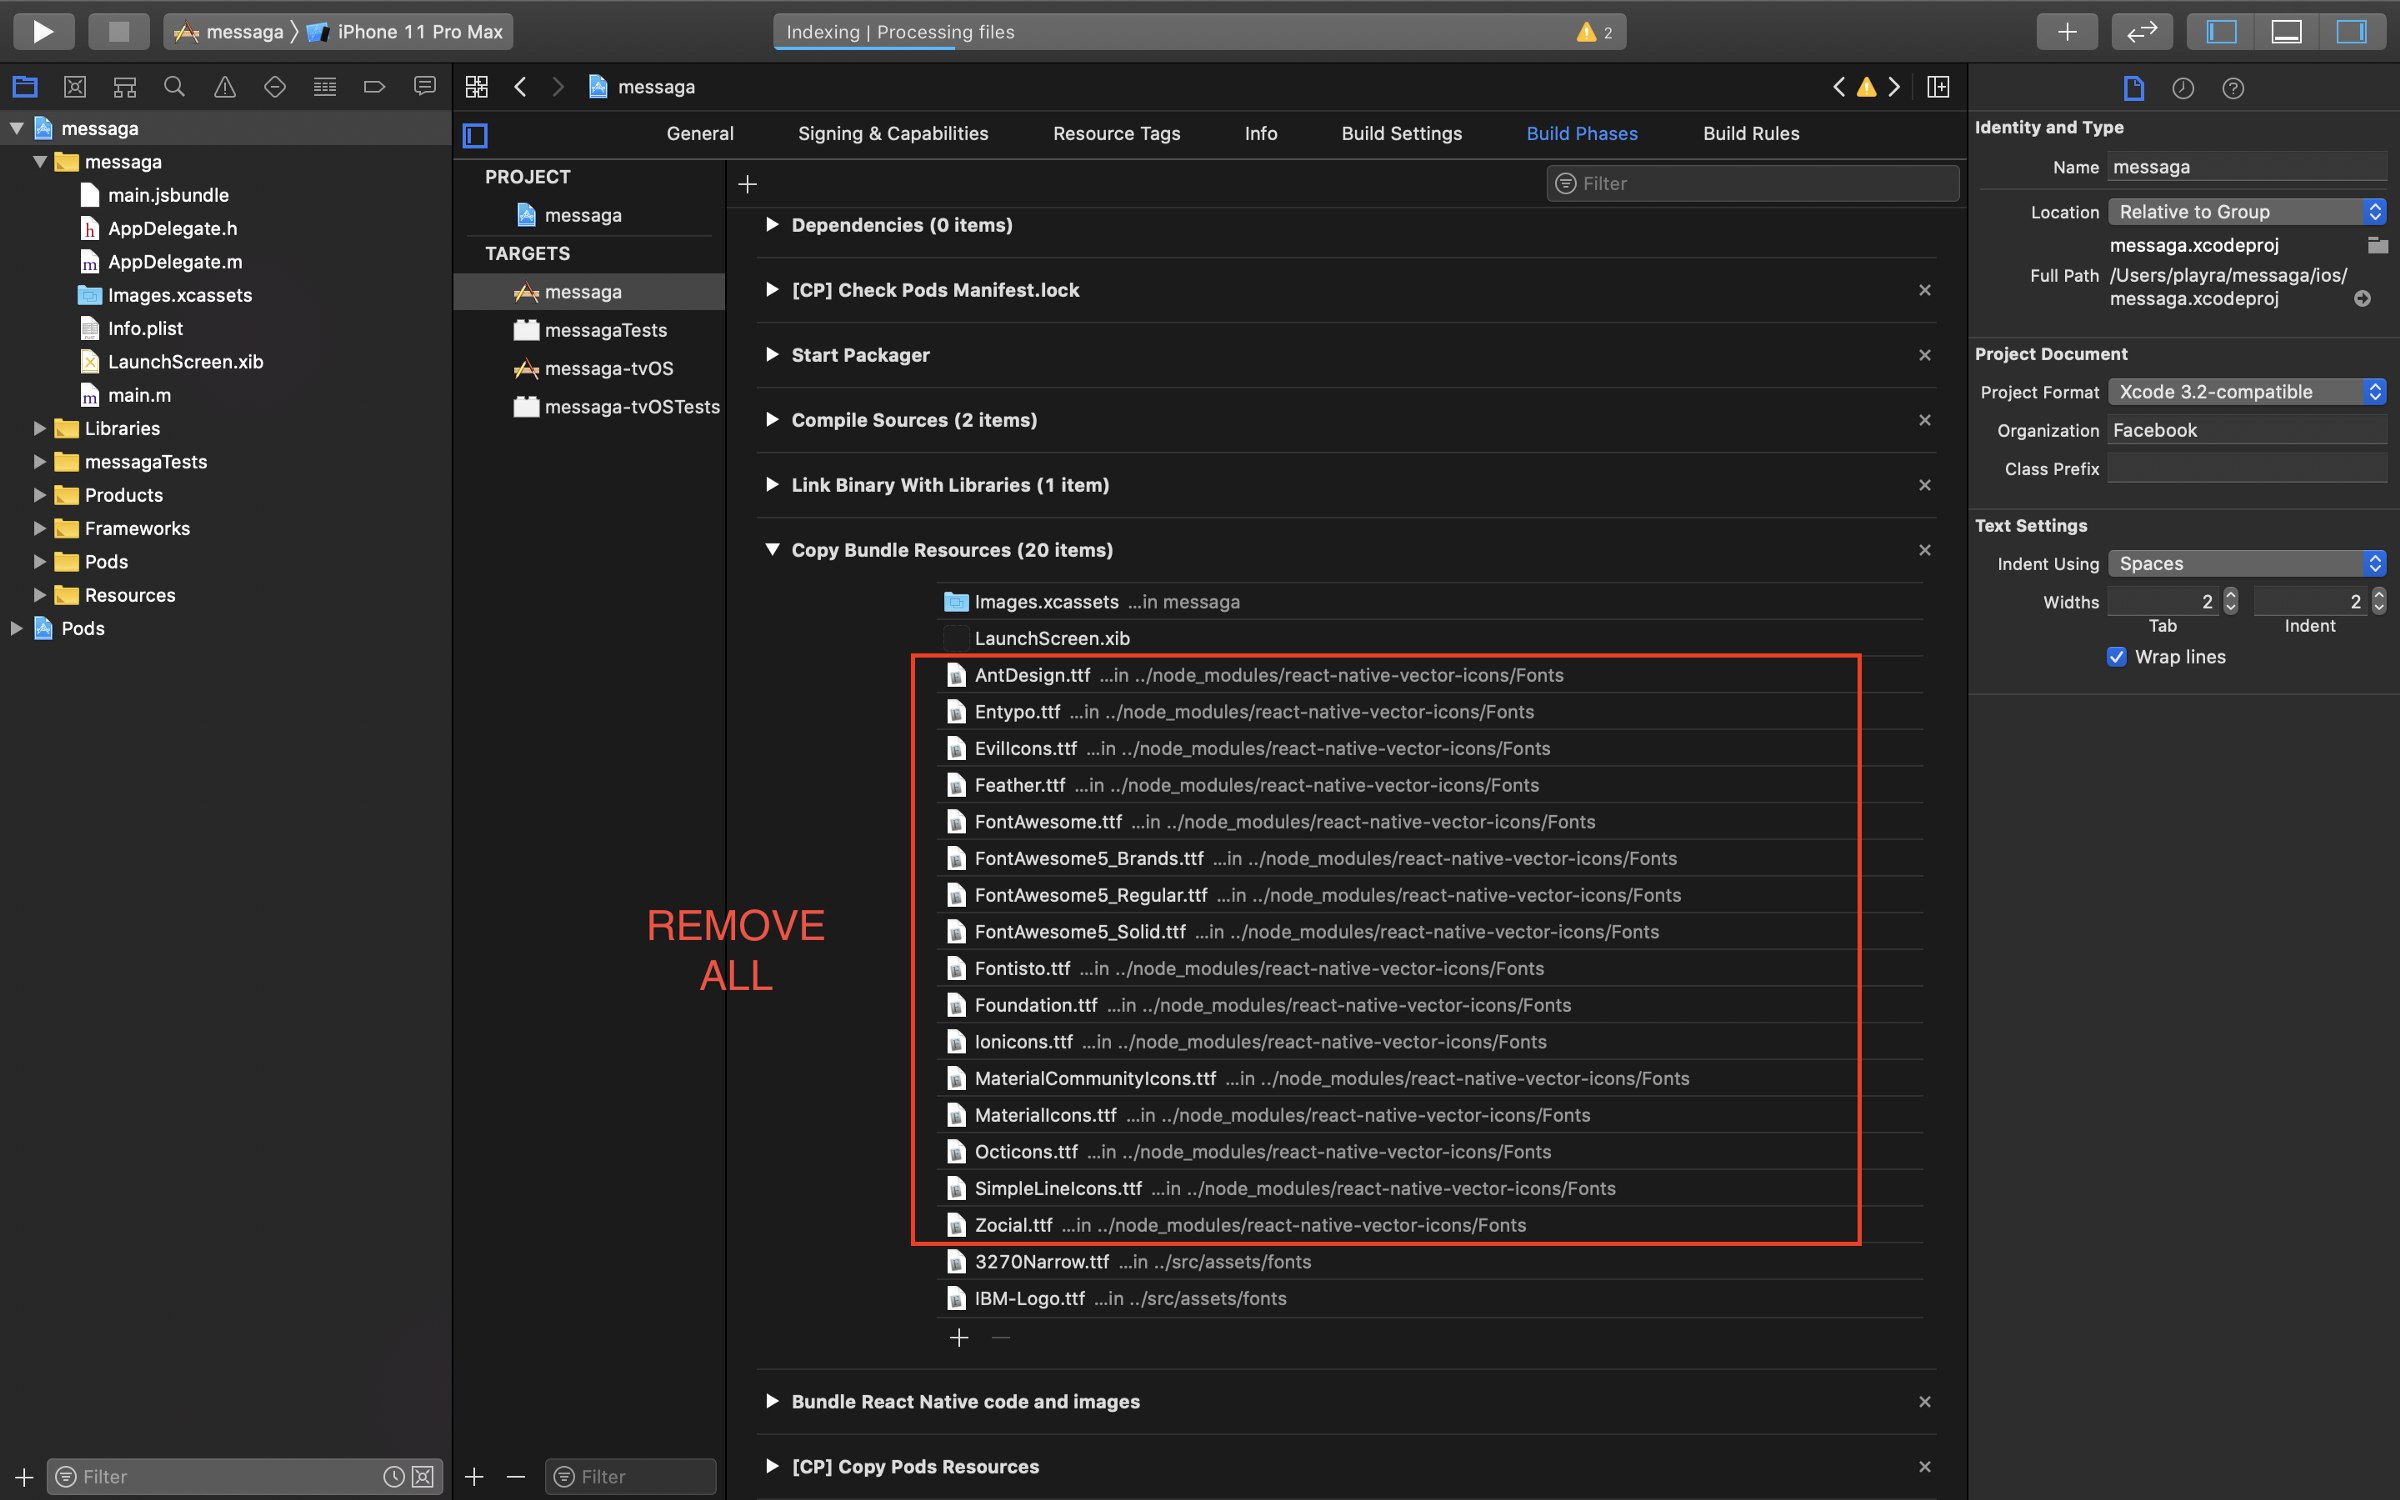The image size is (2400, 1500).
Task: Open the Issue navigator warning icon
Action: click(x=225, y=87)
